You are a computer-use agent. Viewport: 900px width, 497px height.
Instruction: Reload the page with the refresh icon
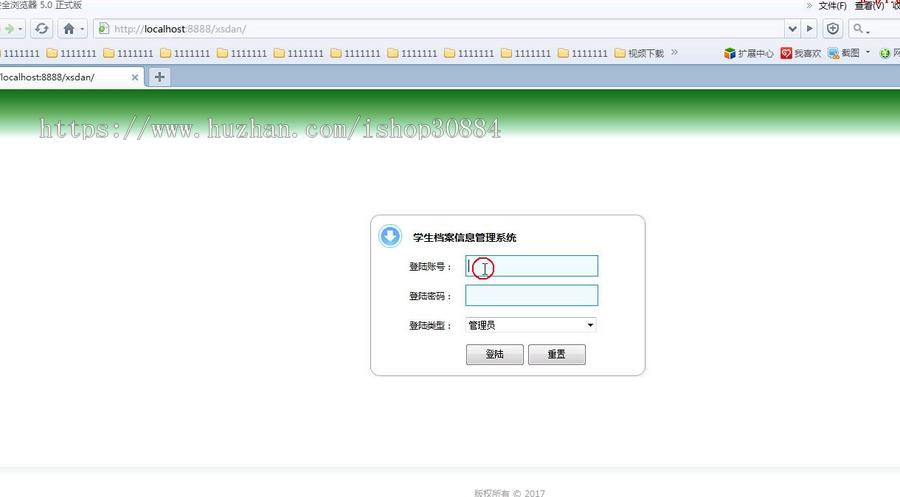41,29
